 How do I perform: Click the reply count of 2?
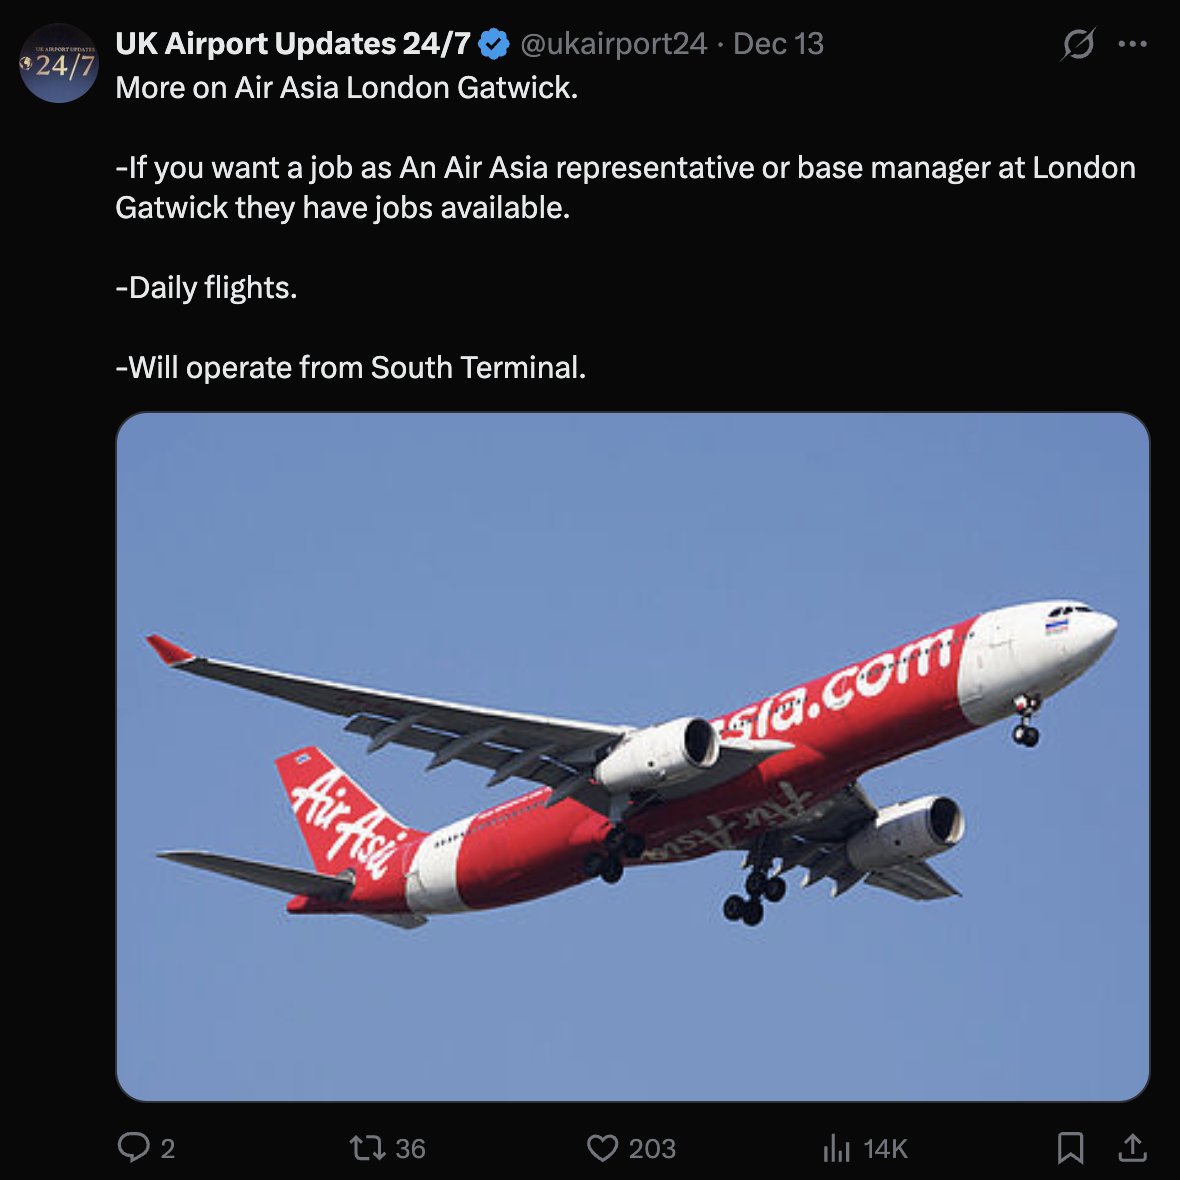(168, 1149)
